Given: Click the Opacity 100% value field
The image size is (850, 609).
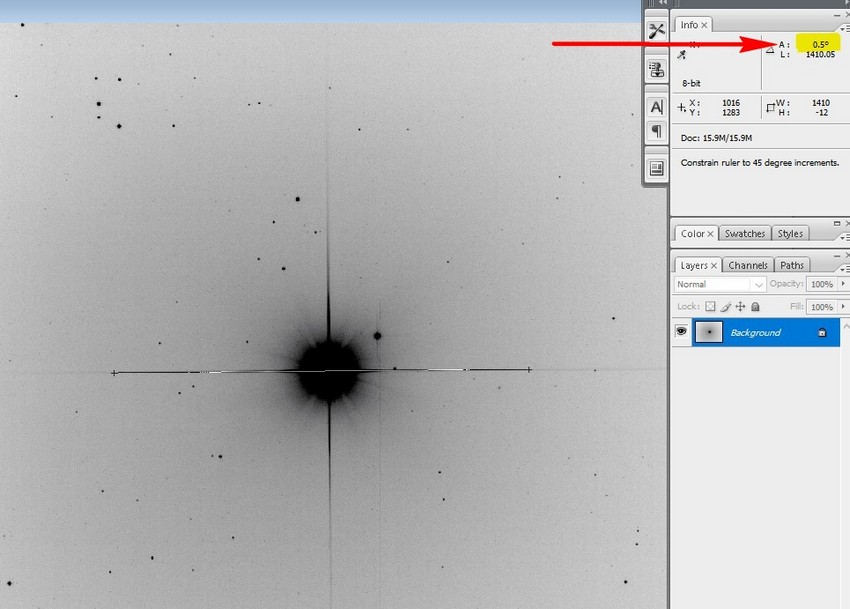Looking at the screenshot, I should [x=822, y=284].
